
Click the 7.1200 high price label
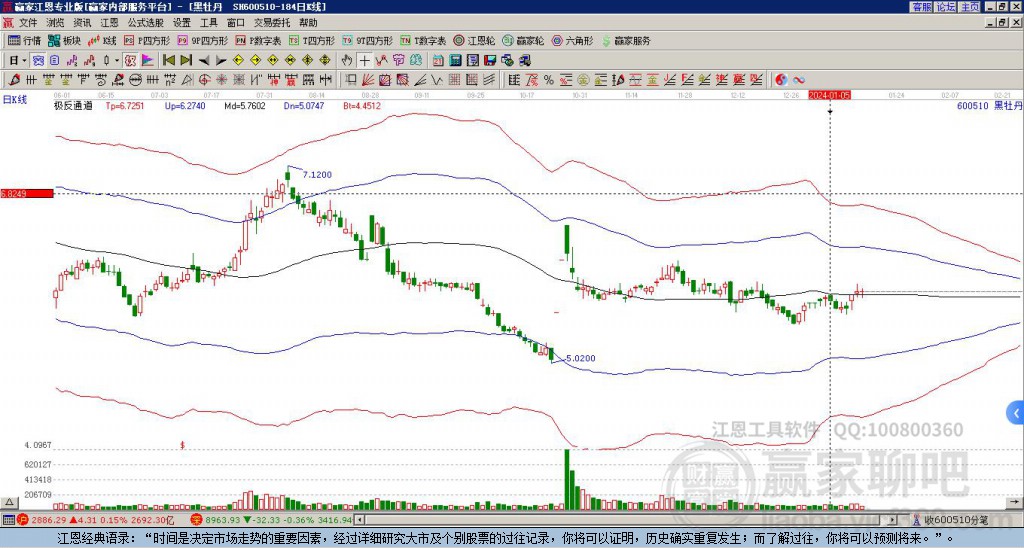317,174
